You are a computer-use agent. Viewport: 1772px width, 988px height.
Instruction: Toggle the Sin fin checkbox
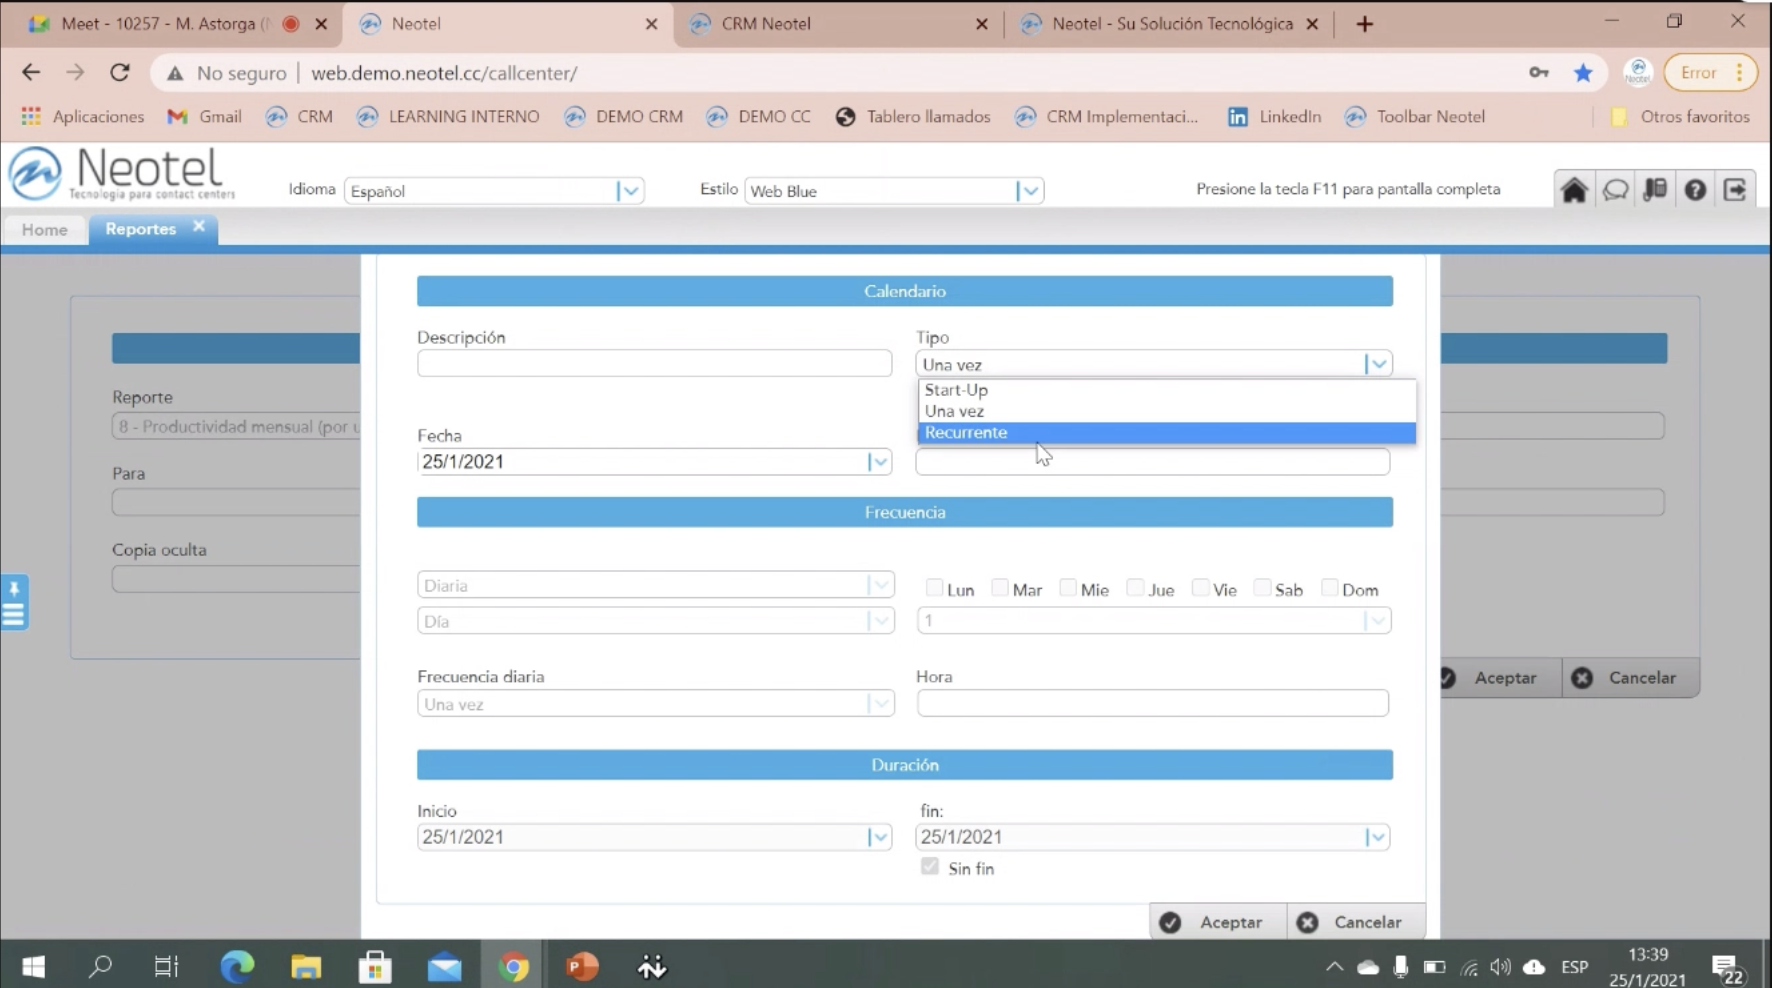(930, 867)
